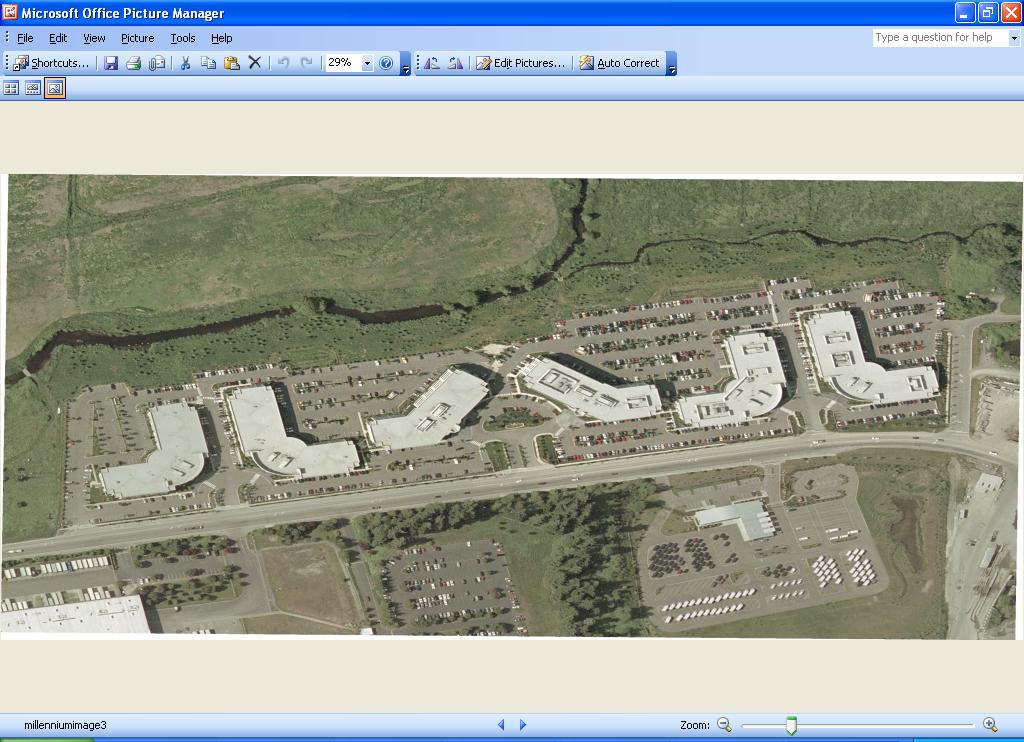The width and height of the screenshot is (1024, 742).
Task: Expand formatting toolbar options arrow
Action: tap(671, 63)
